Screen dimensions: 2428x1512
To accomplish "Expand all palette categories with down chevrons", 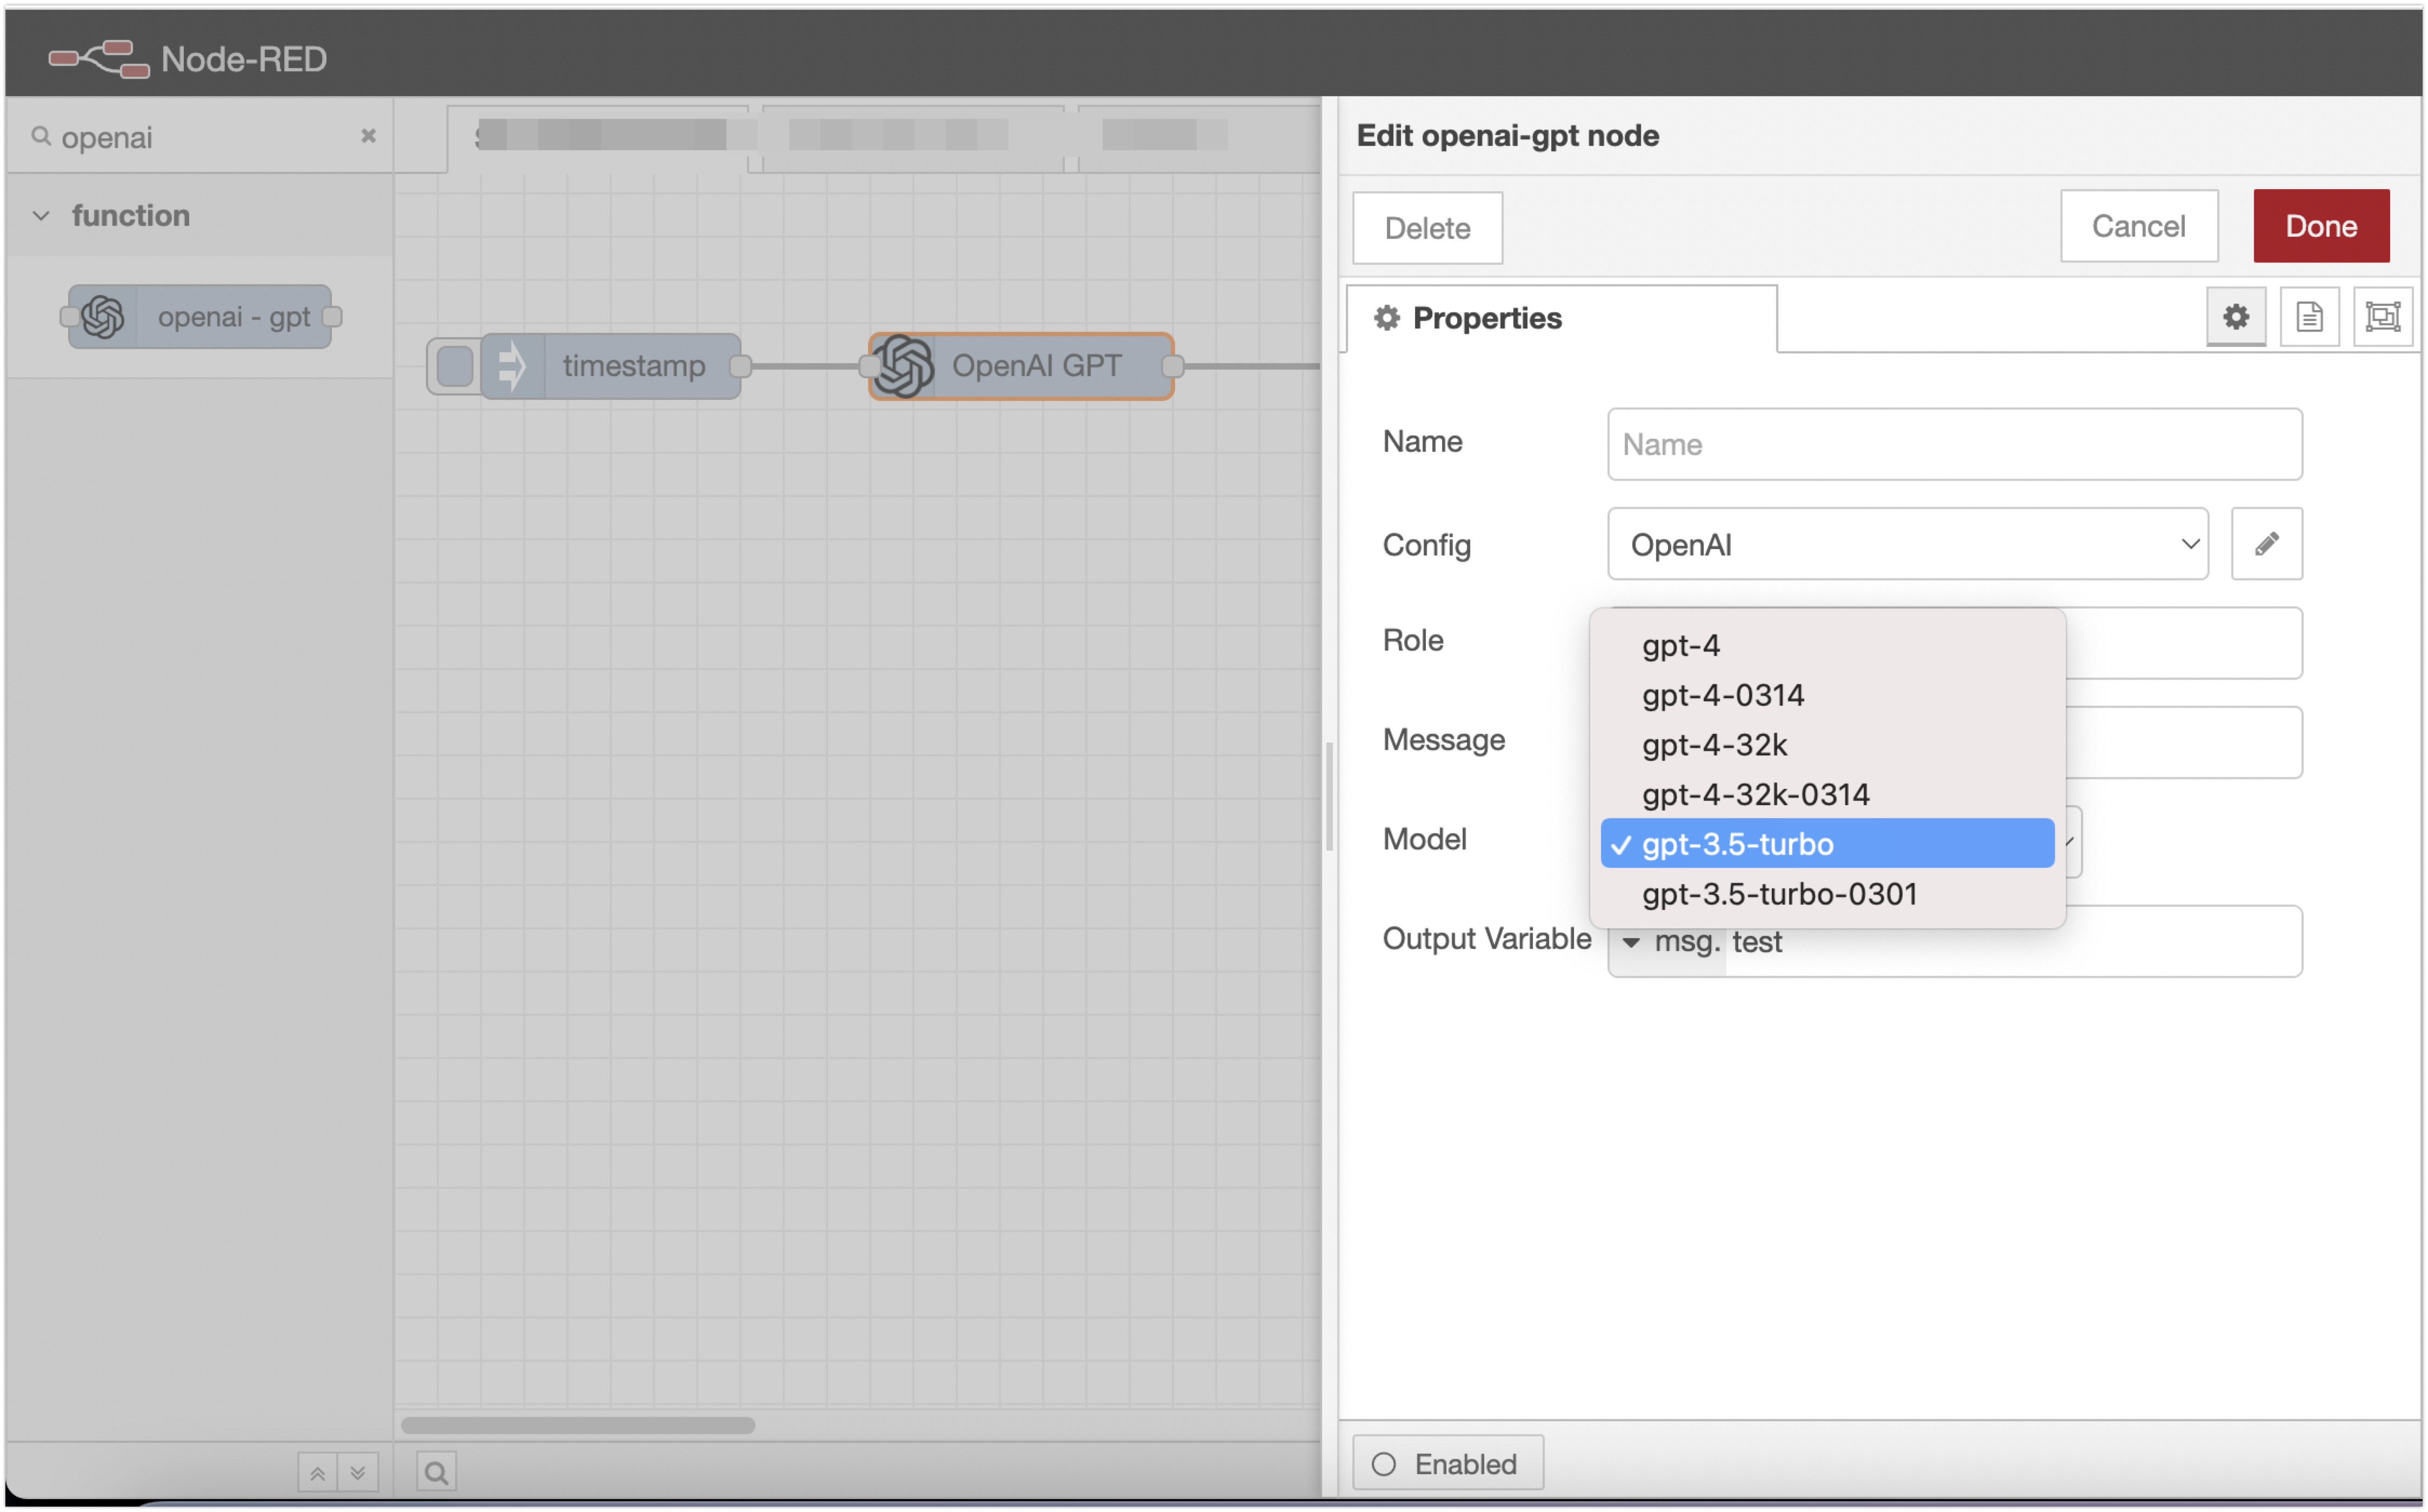I will (x=358, y=1473).
